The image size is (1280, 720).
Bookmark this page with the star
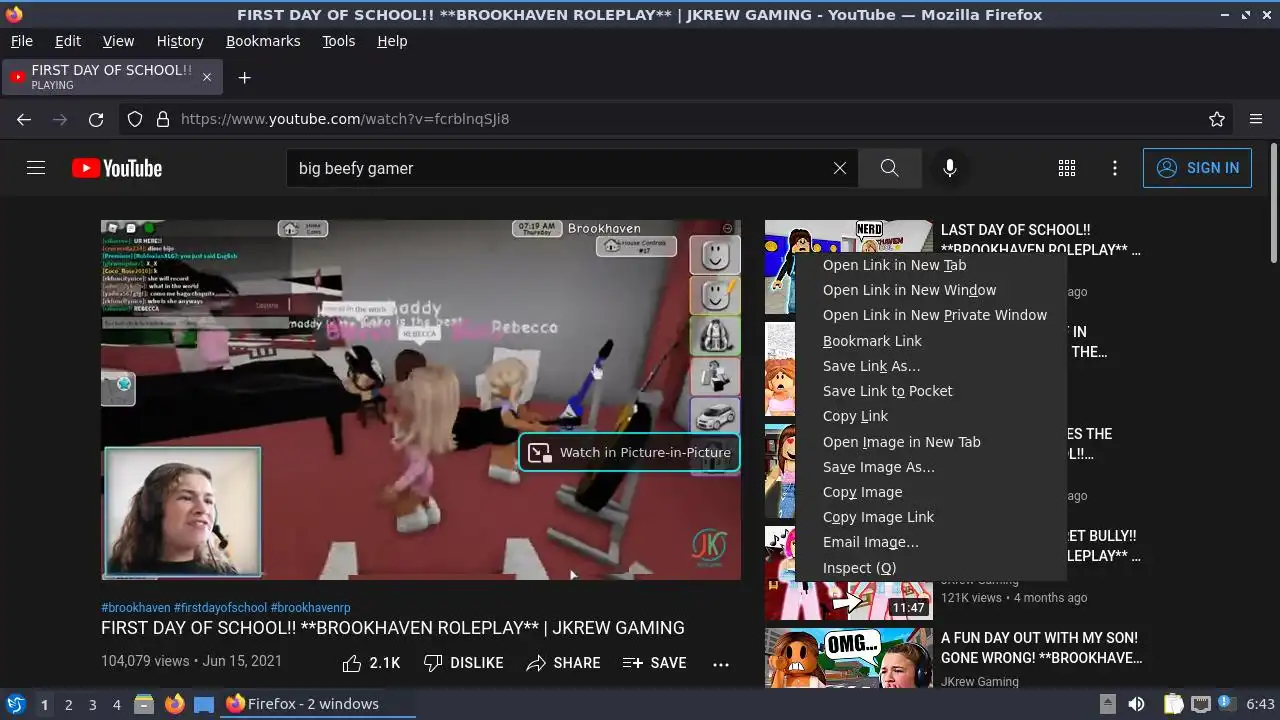pos(1217,119)
